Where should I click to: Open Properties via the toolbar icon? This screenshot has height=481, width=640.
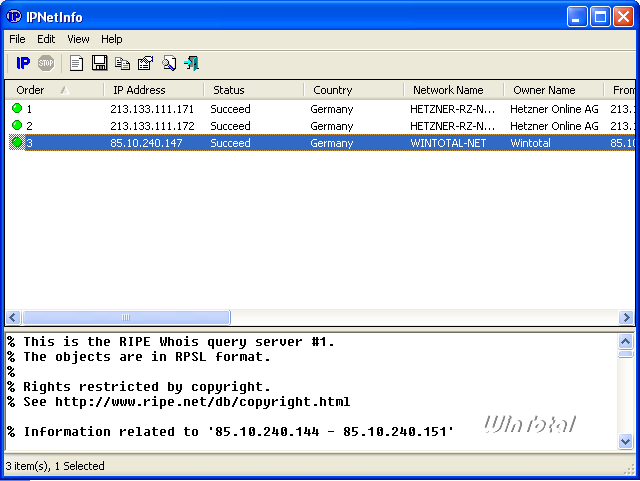click(x=146, y=63)
